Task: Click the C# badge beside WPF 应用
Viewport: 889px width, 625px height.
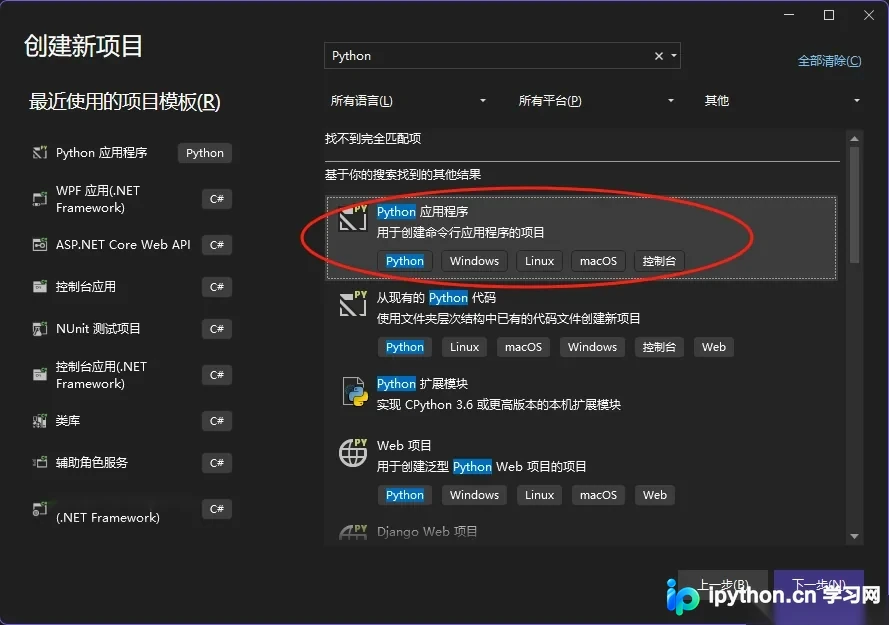Action: (x=217, y=199)
